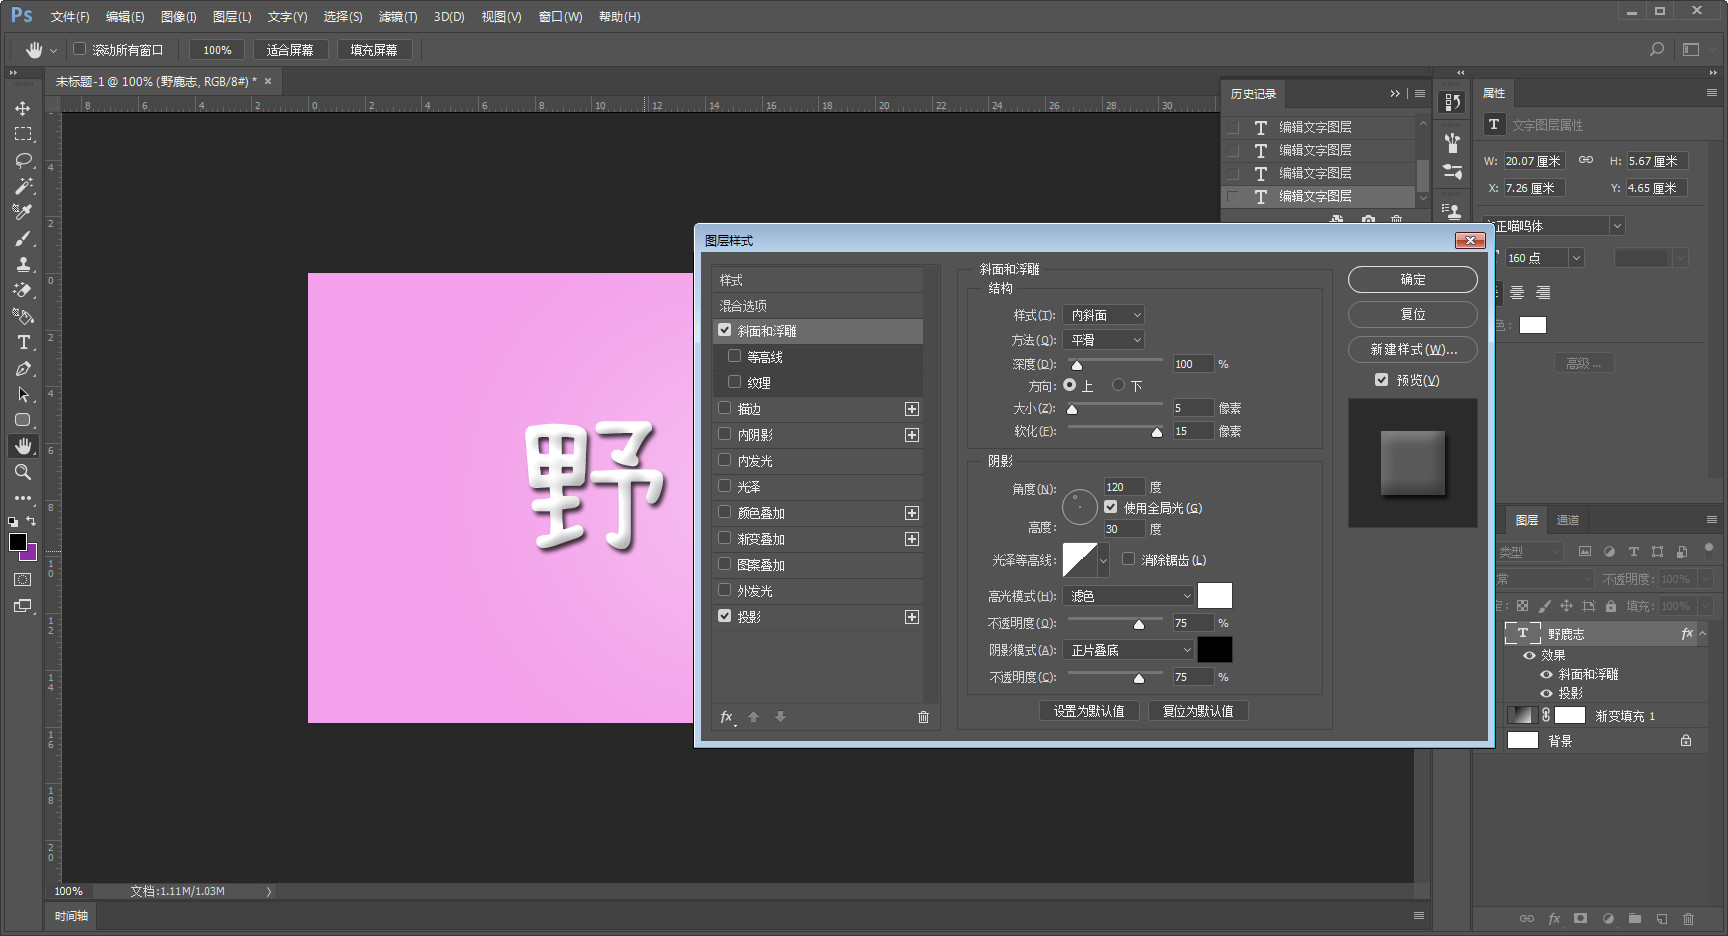Enable the Stroke (描边) checkbox
This screenshot has height=936, width=1728.
click(x=725, y=408)
